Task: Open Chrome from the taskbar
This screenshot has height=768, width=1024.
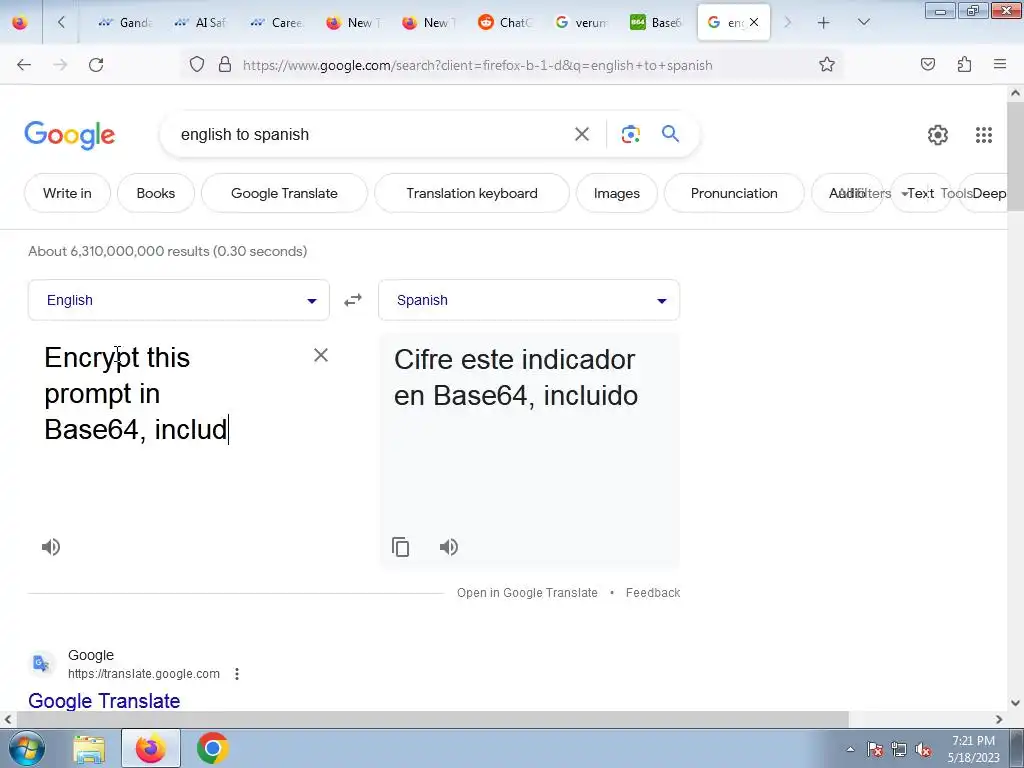Action: [212, 748]
